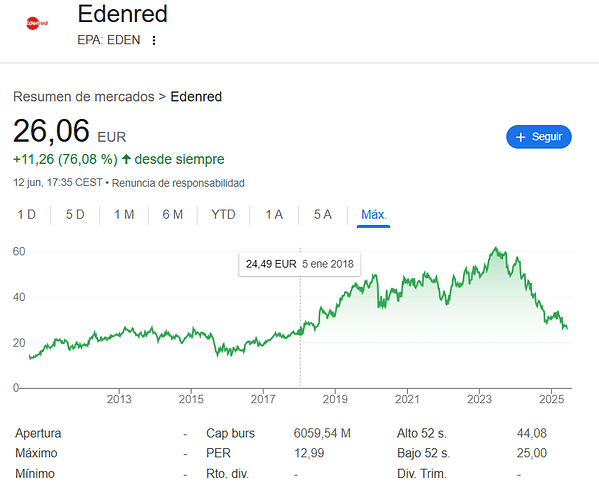This screenshot has width=599, height=500.
Task: Click the 24,49 EUR chart tooltip
Action: click(x=300, y=264)
